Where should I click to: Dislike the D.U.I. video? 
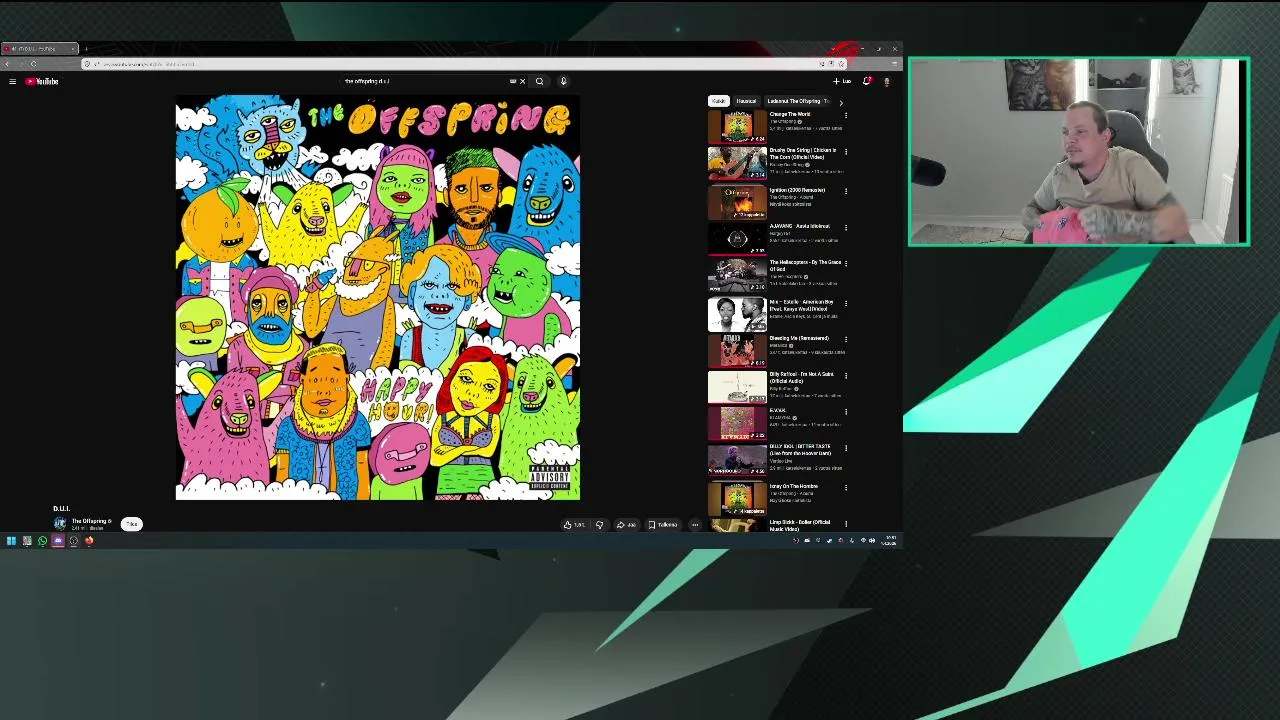click(600, 524)
